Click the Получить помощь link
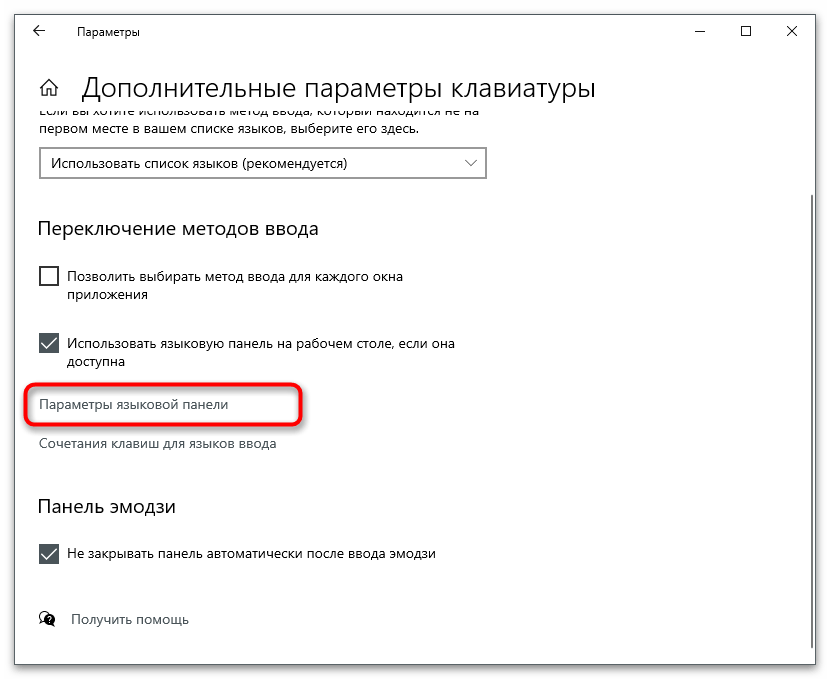The height and width of the screenshot is (679, 830). (x=130, y=619)
